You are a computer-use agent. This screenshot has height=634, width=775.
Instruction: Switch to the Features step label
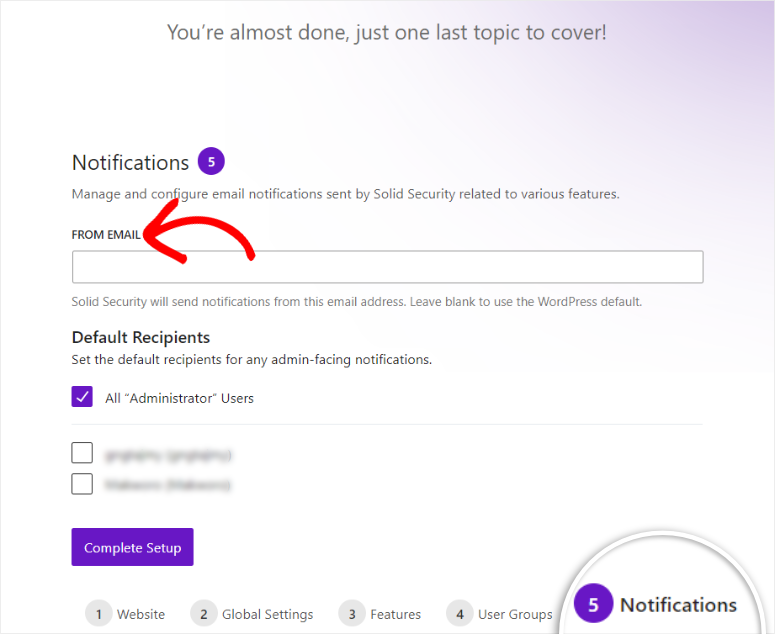coord(394,614)
